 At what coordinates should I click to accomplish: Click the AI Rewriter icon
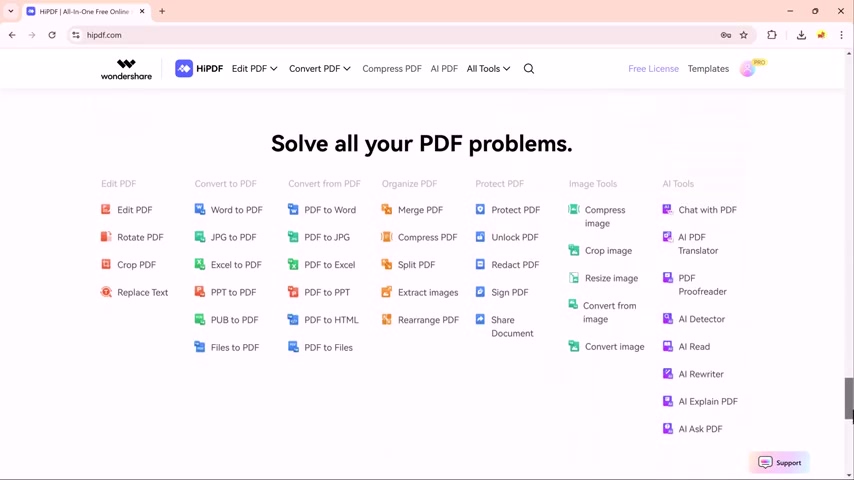point(667,374)
